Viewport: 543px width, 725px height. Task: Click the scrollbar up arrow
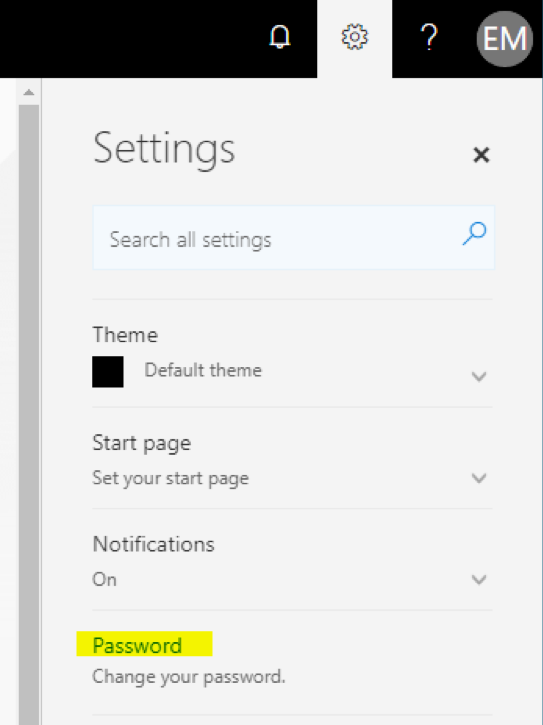click(x=29, y=92)
